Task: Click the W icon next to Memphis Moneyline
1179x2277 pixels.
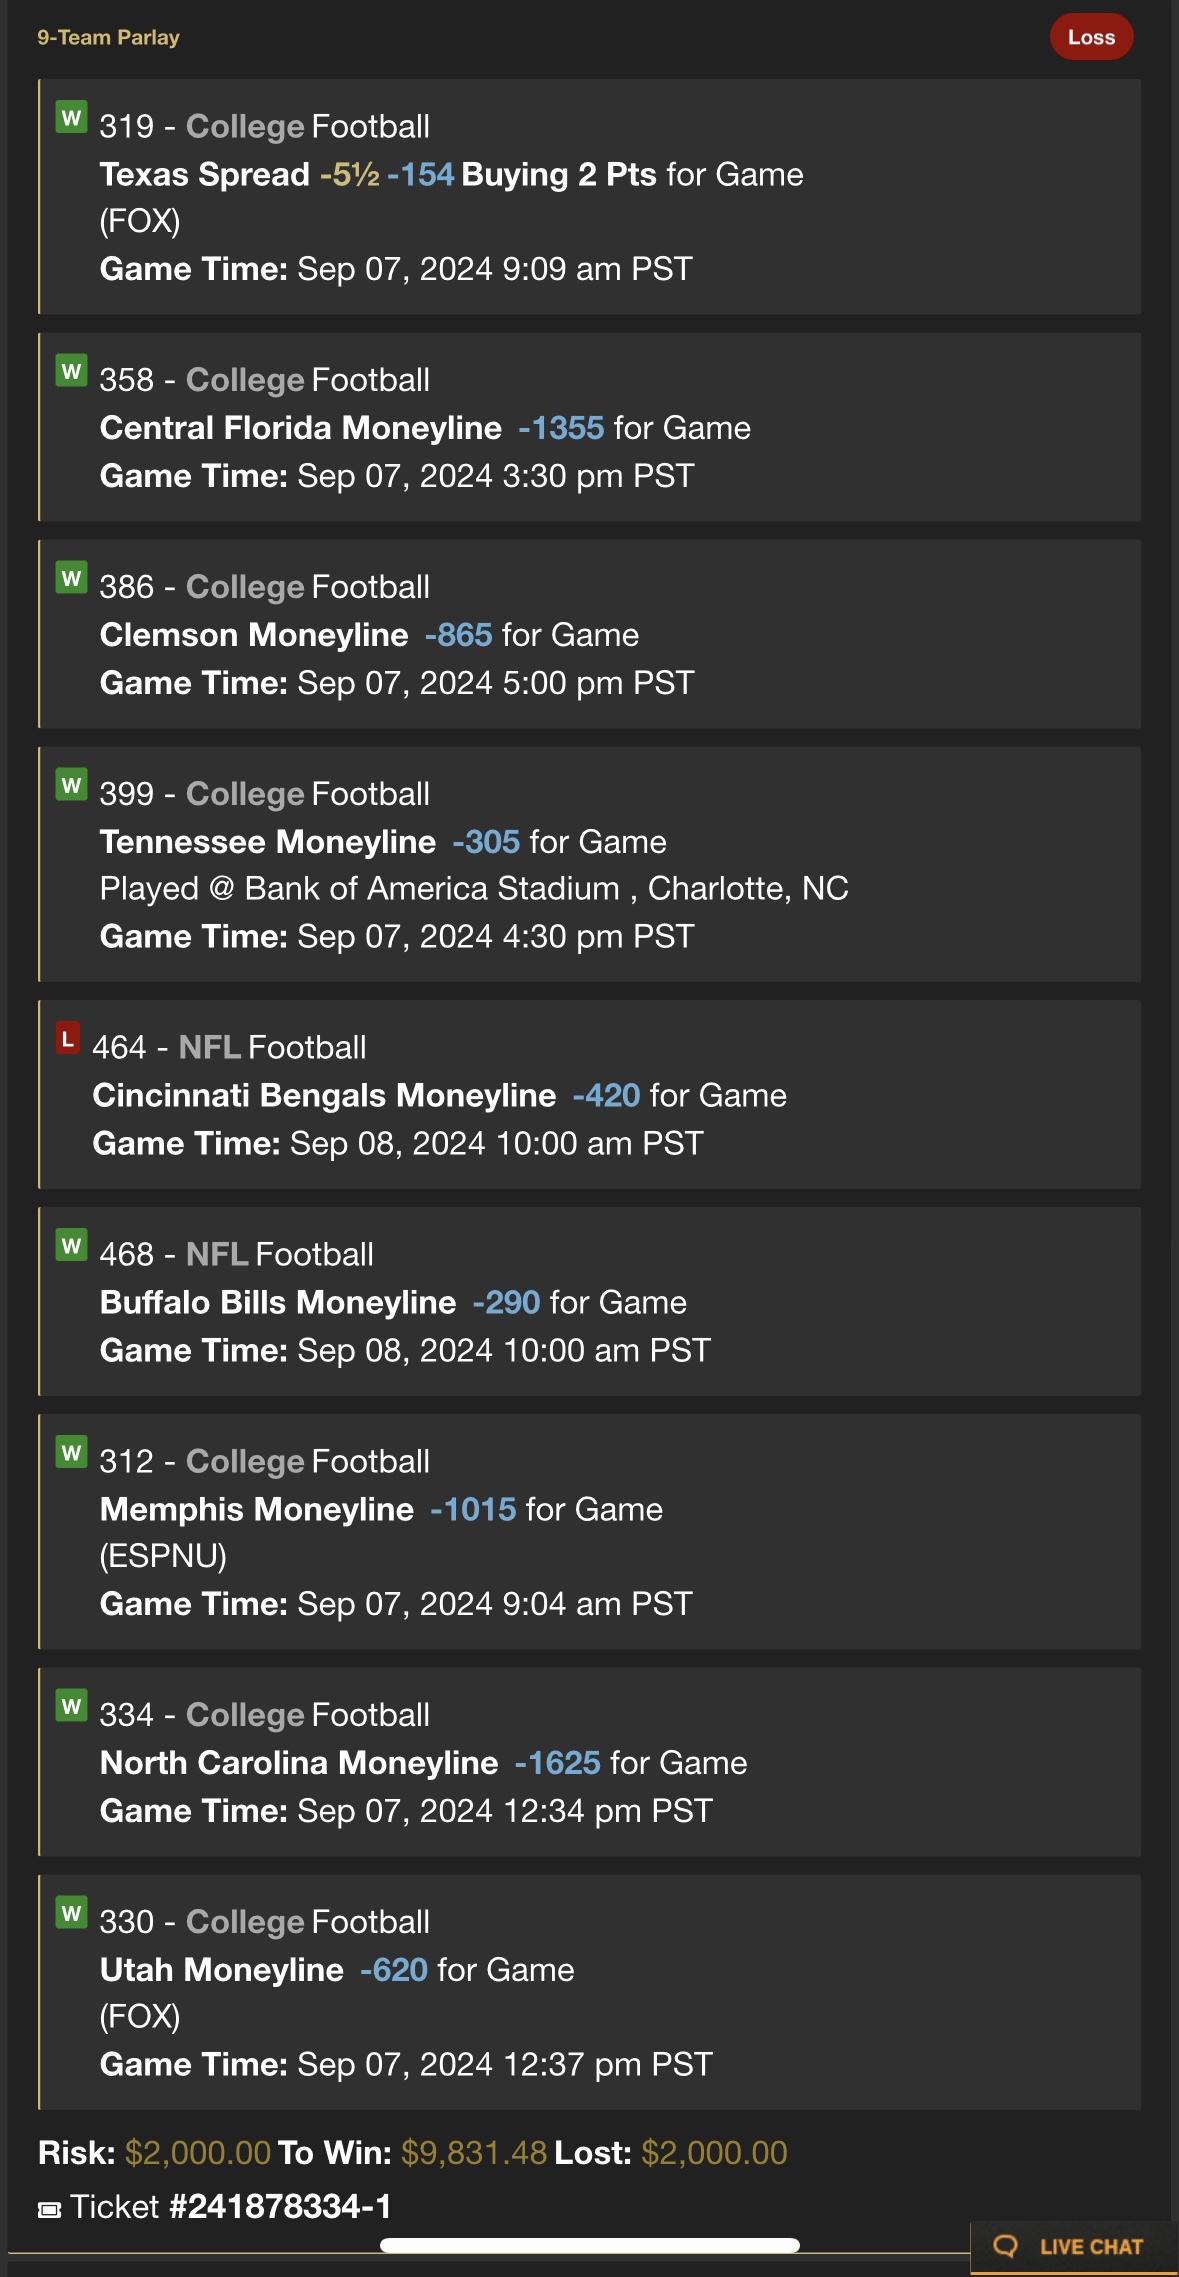Action: 71,1452
